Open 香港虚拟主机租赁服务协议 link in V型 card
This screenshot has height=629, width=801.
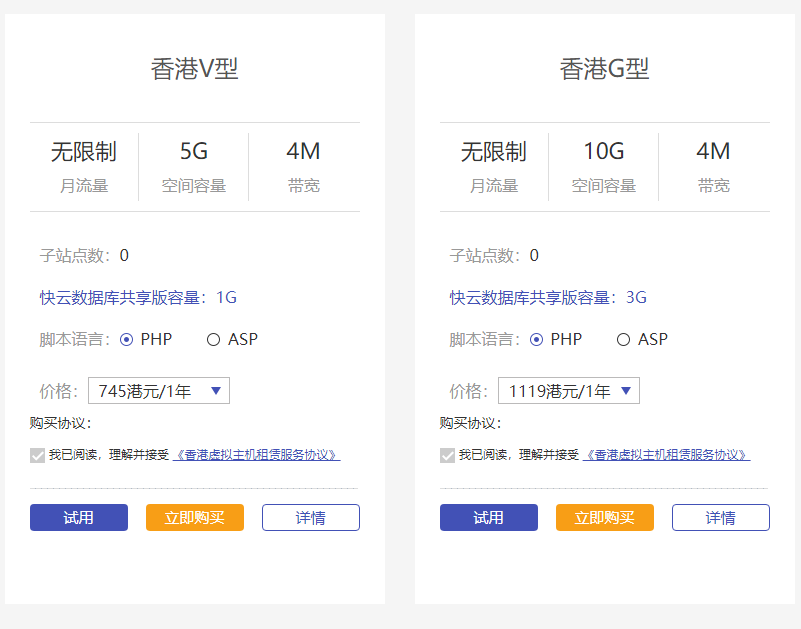pyautogui.click(x=257, y=455)
